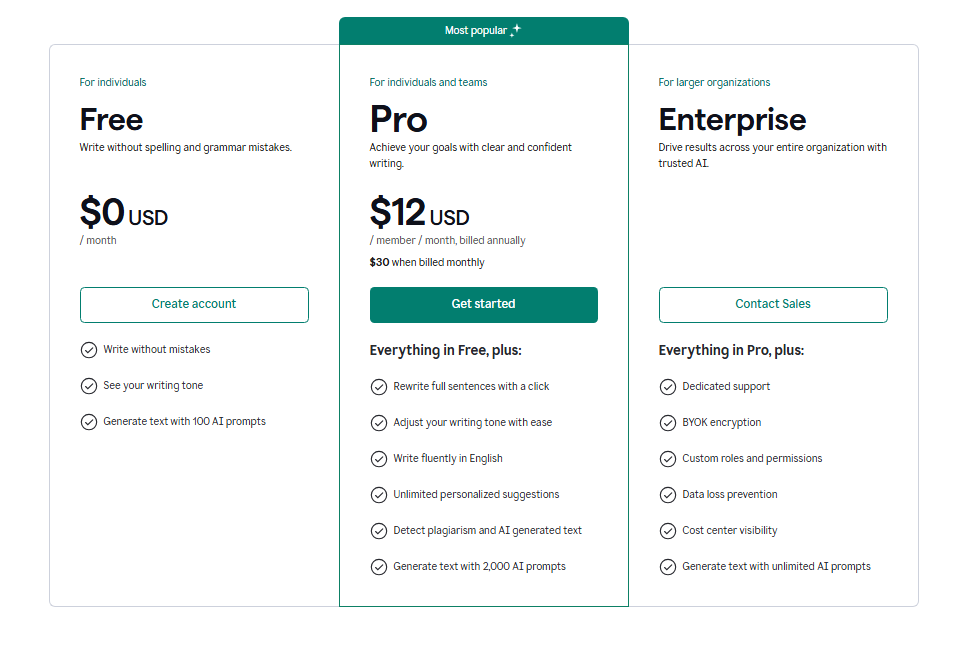
Task: Click the $12 USD price text
Action: tap(419, 213)
